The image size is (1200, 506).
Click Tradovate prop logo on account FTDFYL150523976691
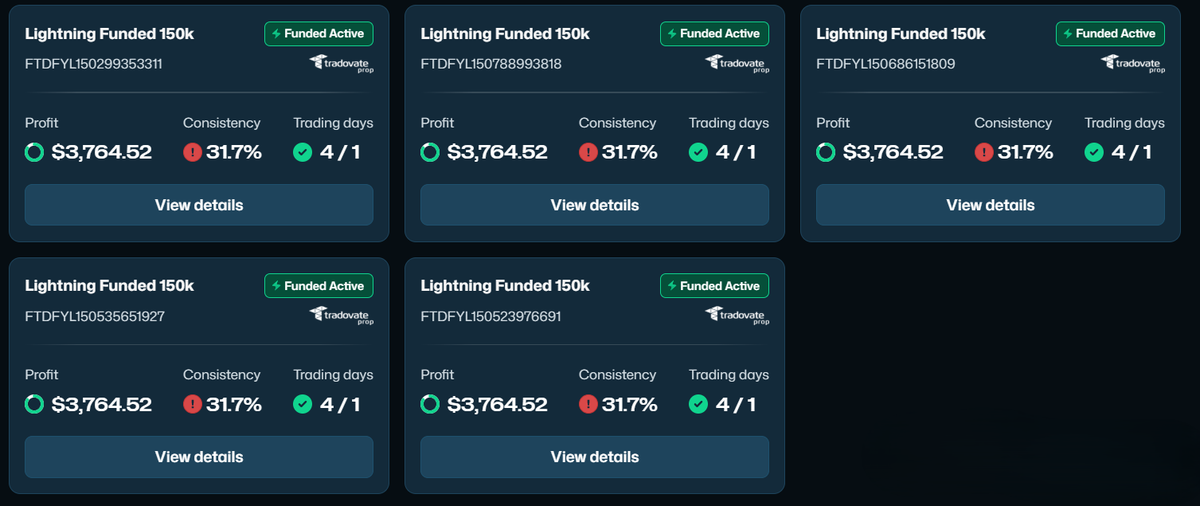pyautogui.click(x=737, y=316)
